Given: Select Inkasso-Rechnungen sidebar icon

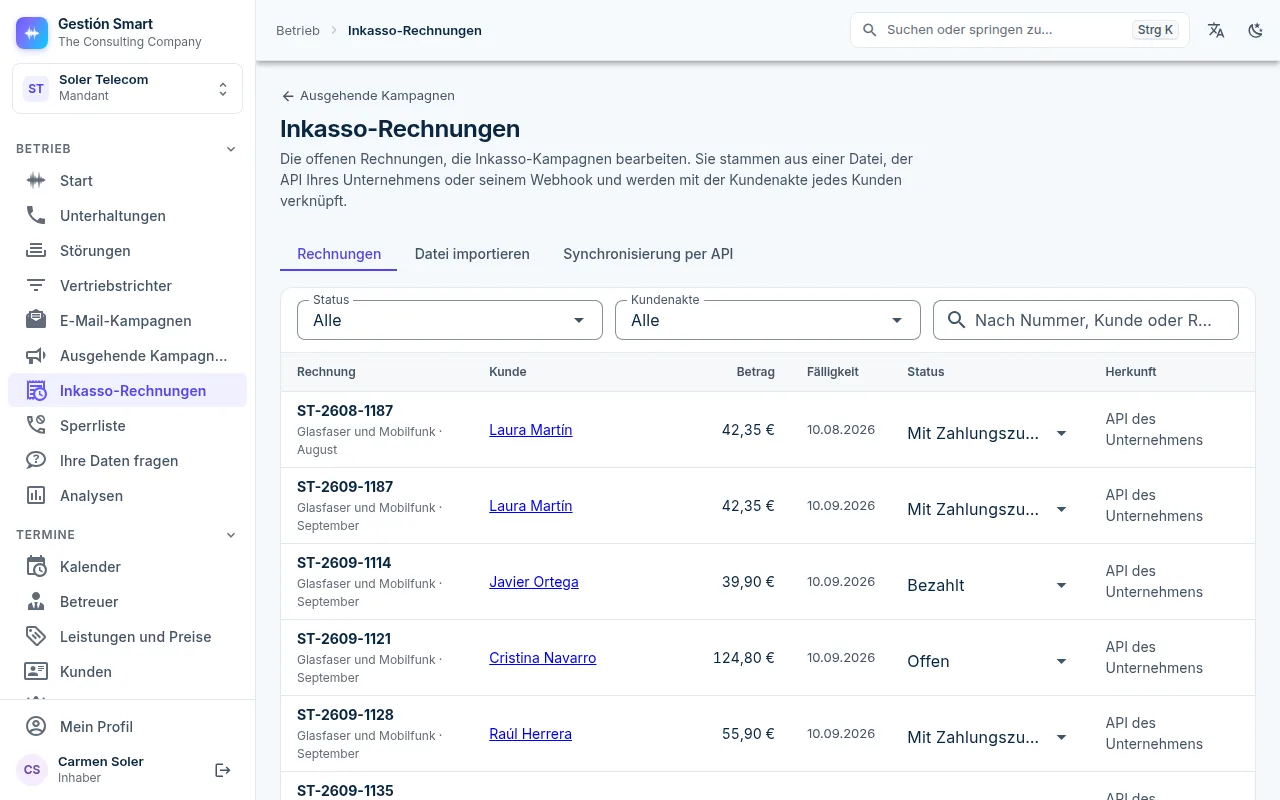Looking at the screenshot, I should click(36, 391).
